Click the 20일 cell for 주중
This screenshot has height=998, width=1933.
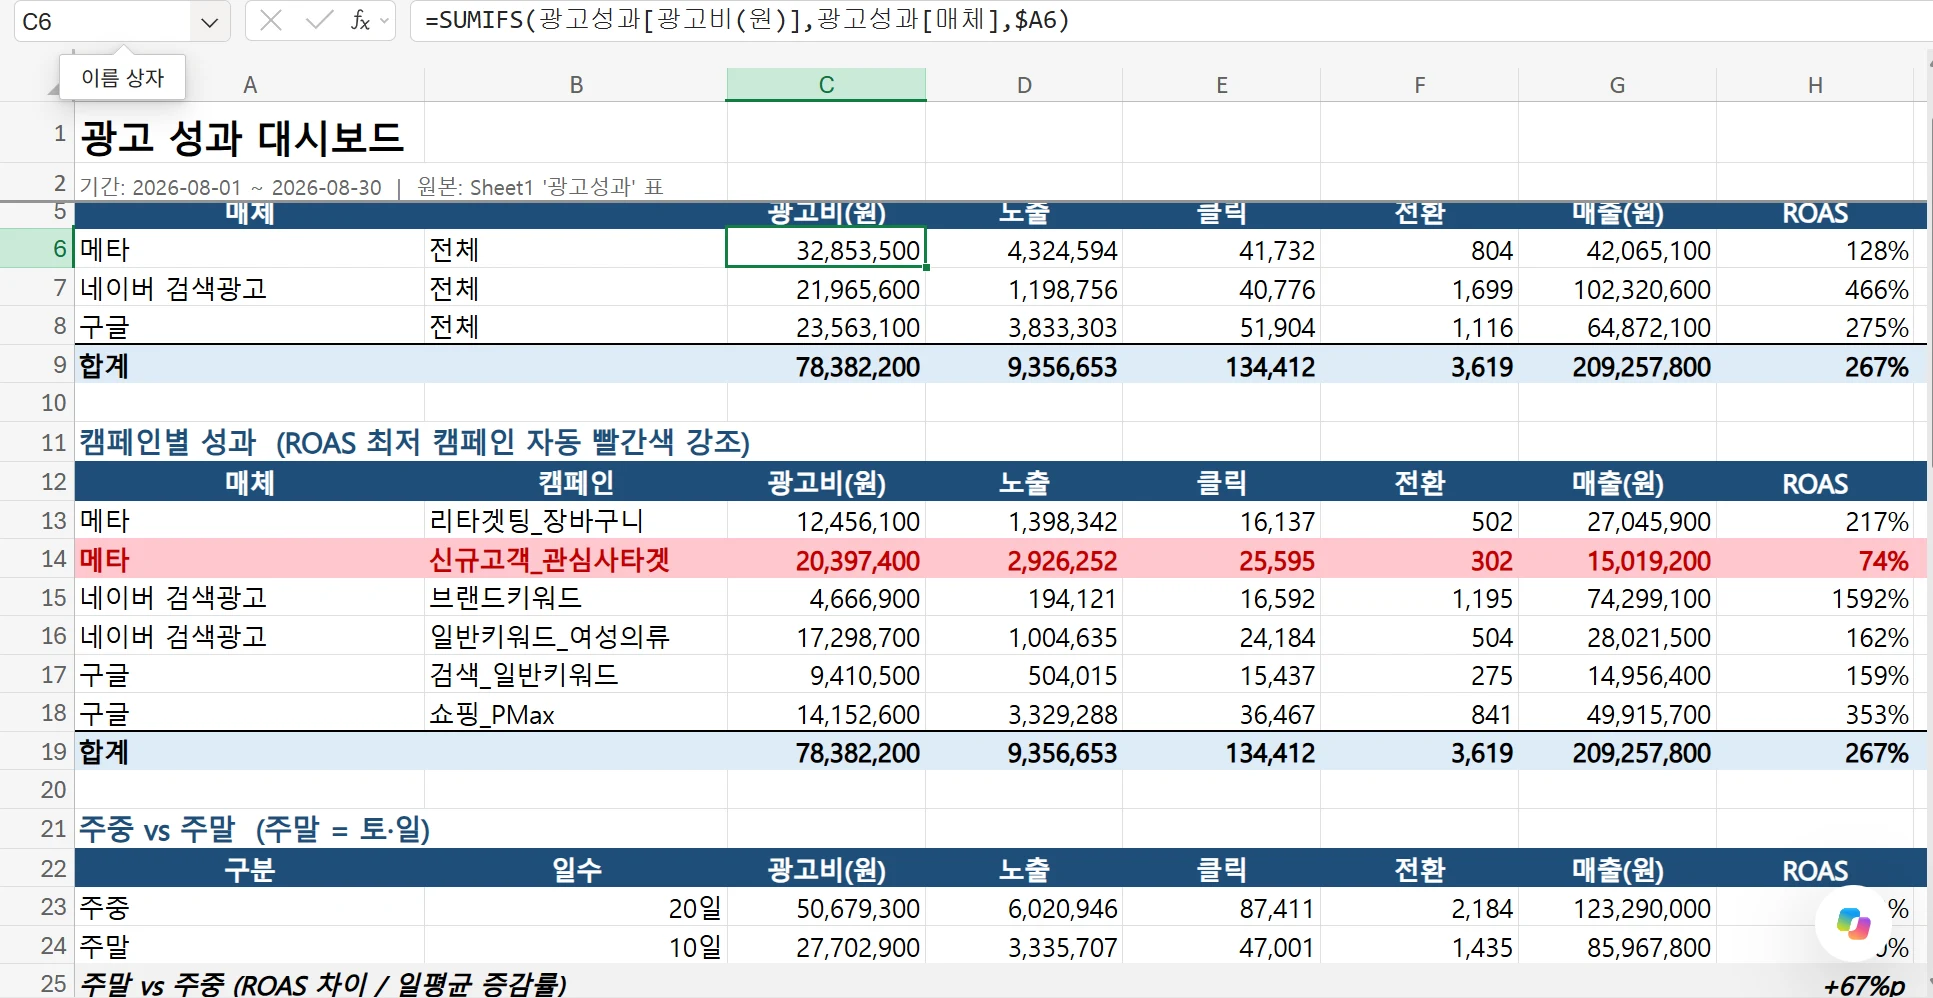tap(576, 908)
